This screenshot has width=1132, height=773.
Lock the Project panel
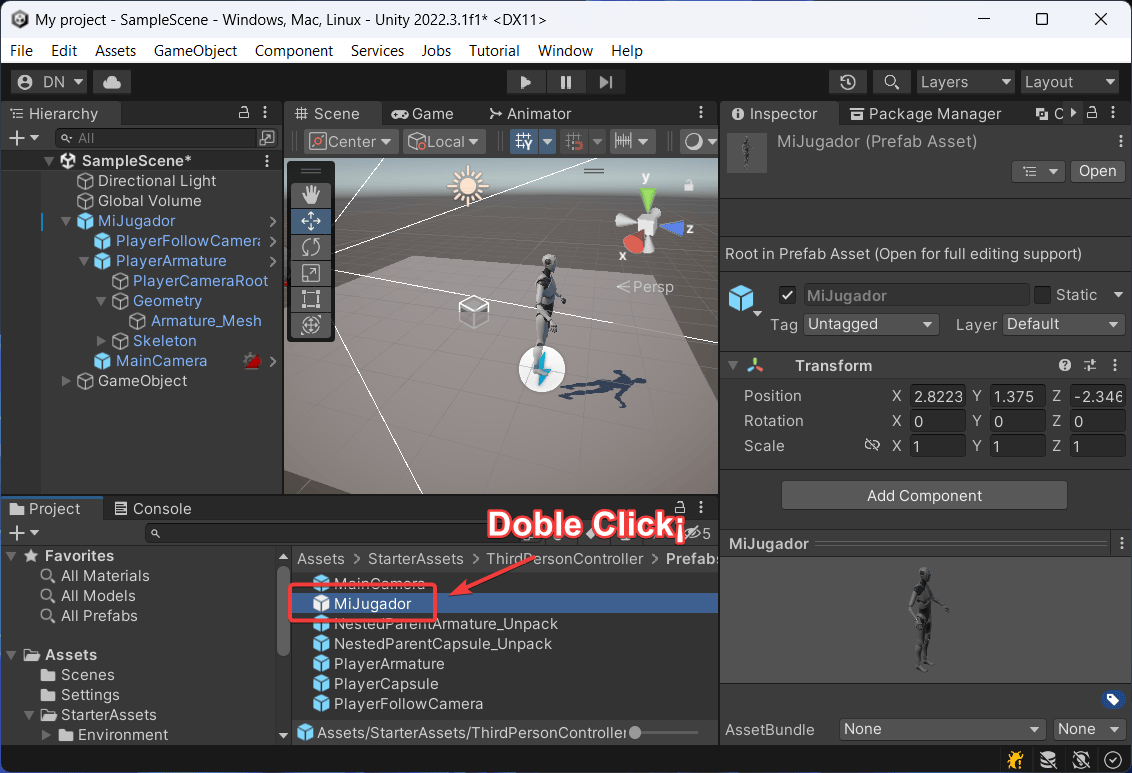pyautogui.click(x=679, y=507)
